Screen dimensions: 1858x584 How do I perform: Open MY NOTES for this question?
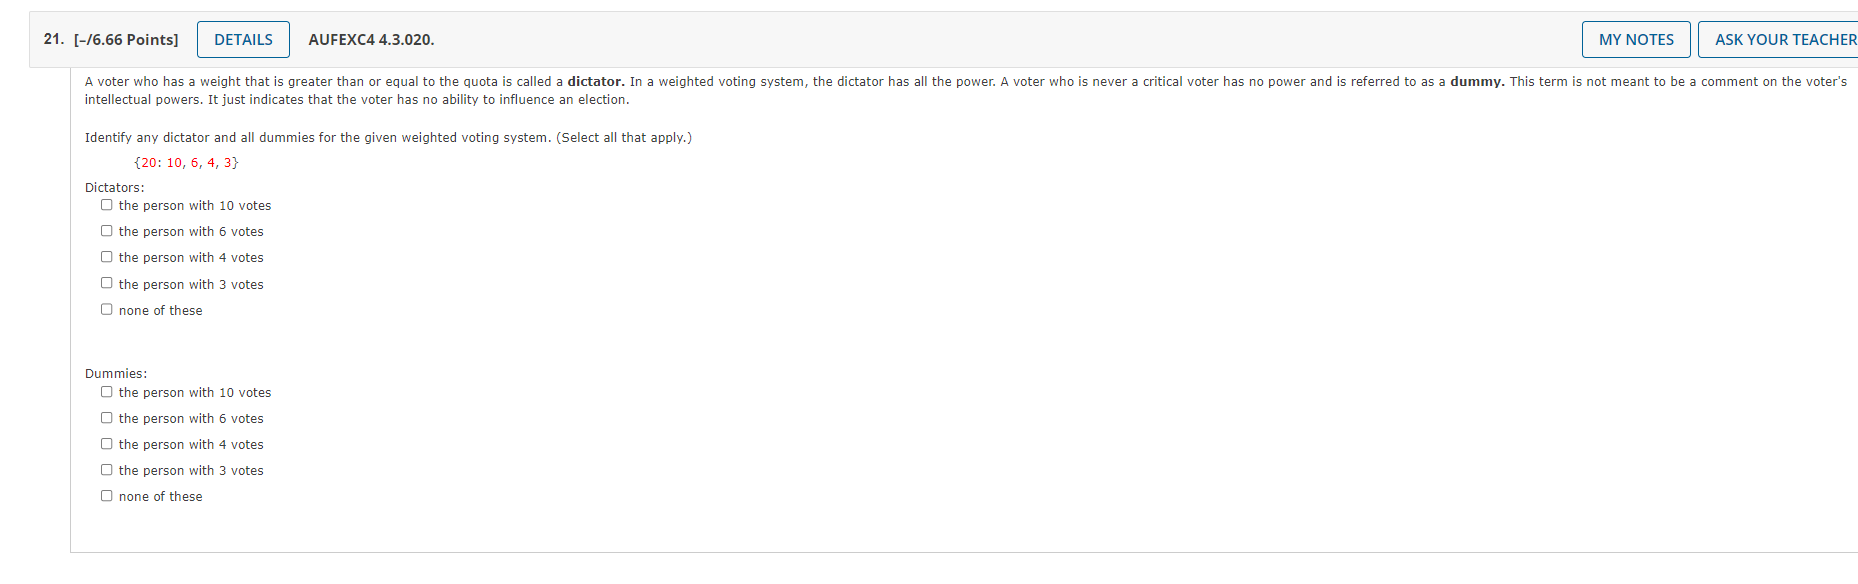[x=1636, y=39]
